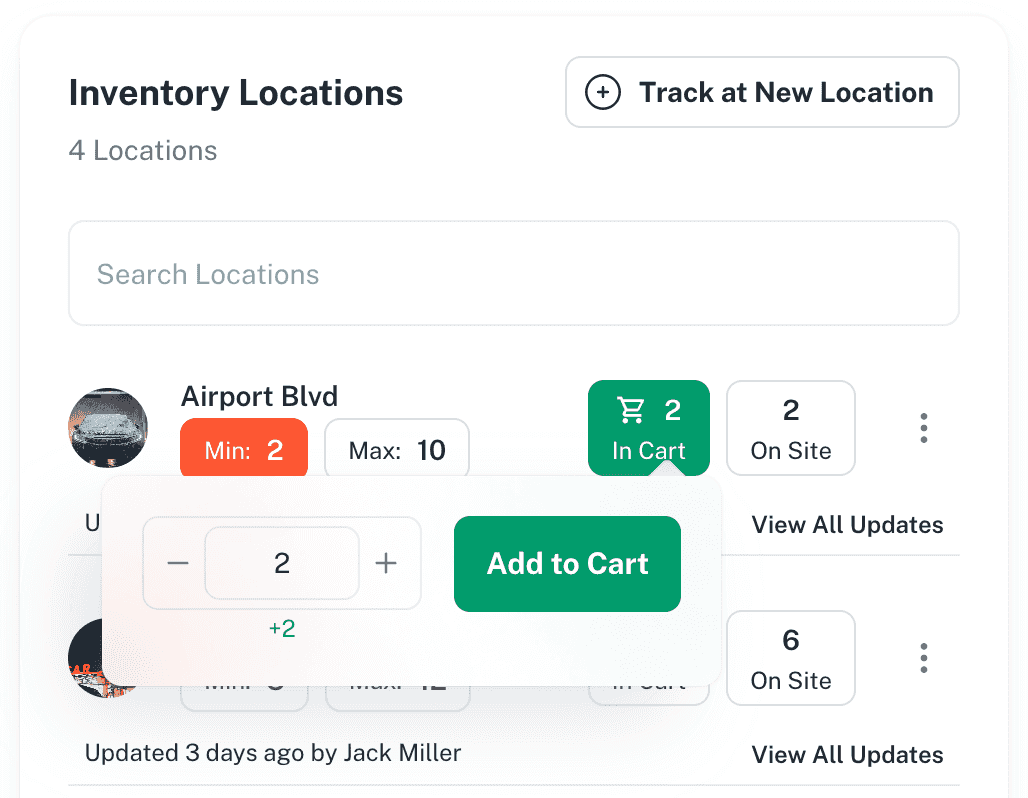
Task: Click the Max: 10 badge
Action: (x=397, y=450)
